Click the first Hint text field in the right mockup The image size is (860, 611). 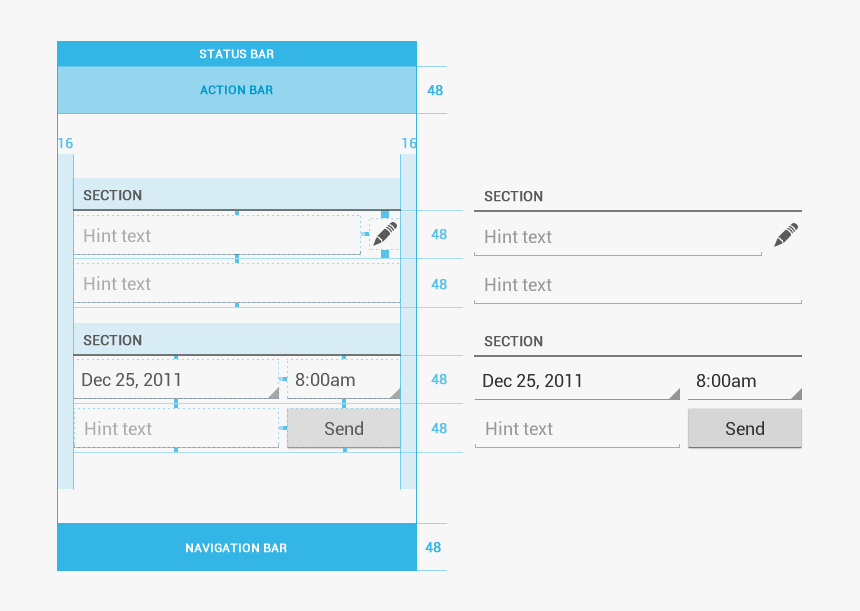pos(617,237)
